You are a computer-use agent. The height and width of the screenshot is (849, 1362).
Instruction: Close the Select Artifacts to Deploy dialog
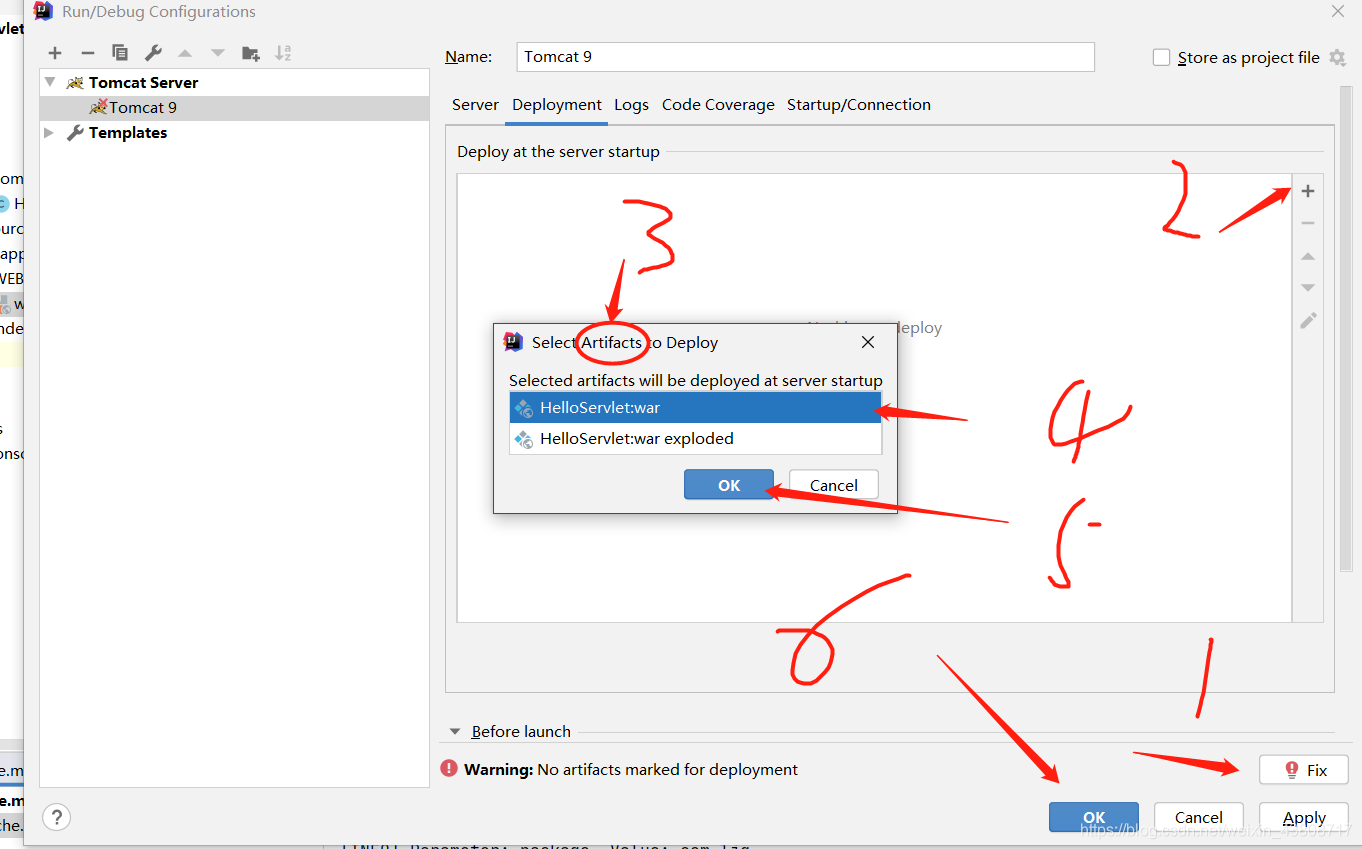[x=868, y=342]
